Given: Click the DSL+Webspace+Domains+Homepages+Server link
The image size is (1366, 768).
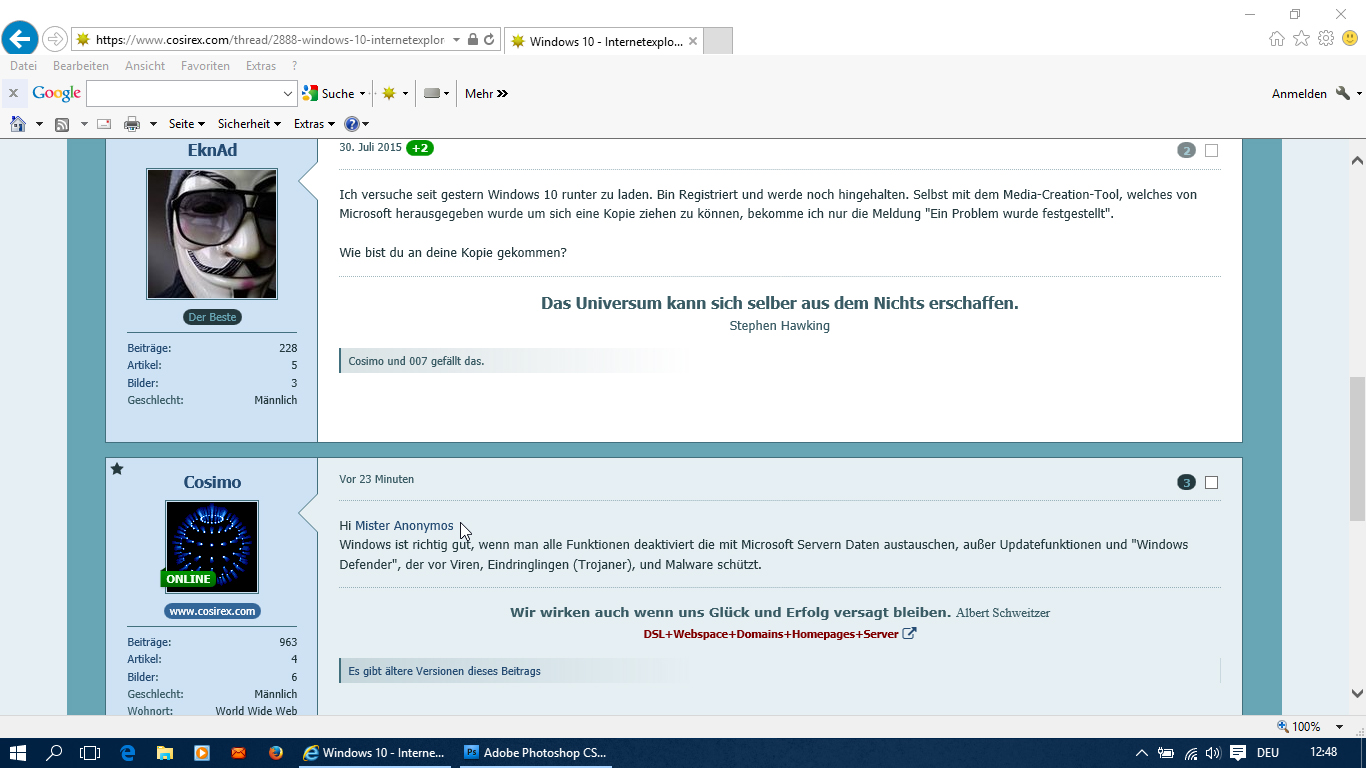Looking at the screenshot, I should 770,634.
